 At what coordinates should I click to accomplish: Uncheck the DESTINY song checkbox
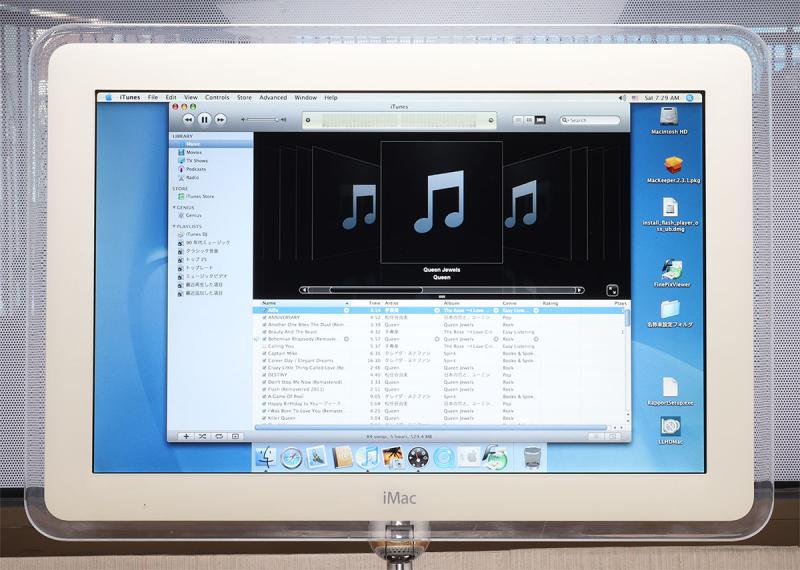pyautogui.click(x=264, y=375)
